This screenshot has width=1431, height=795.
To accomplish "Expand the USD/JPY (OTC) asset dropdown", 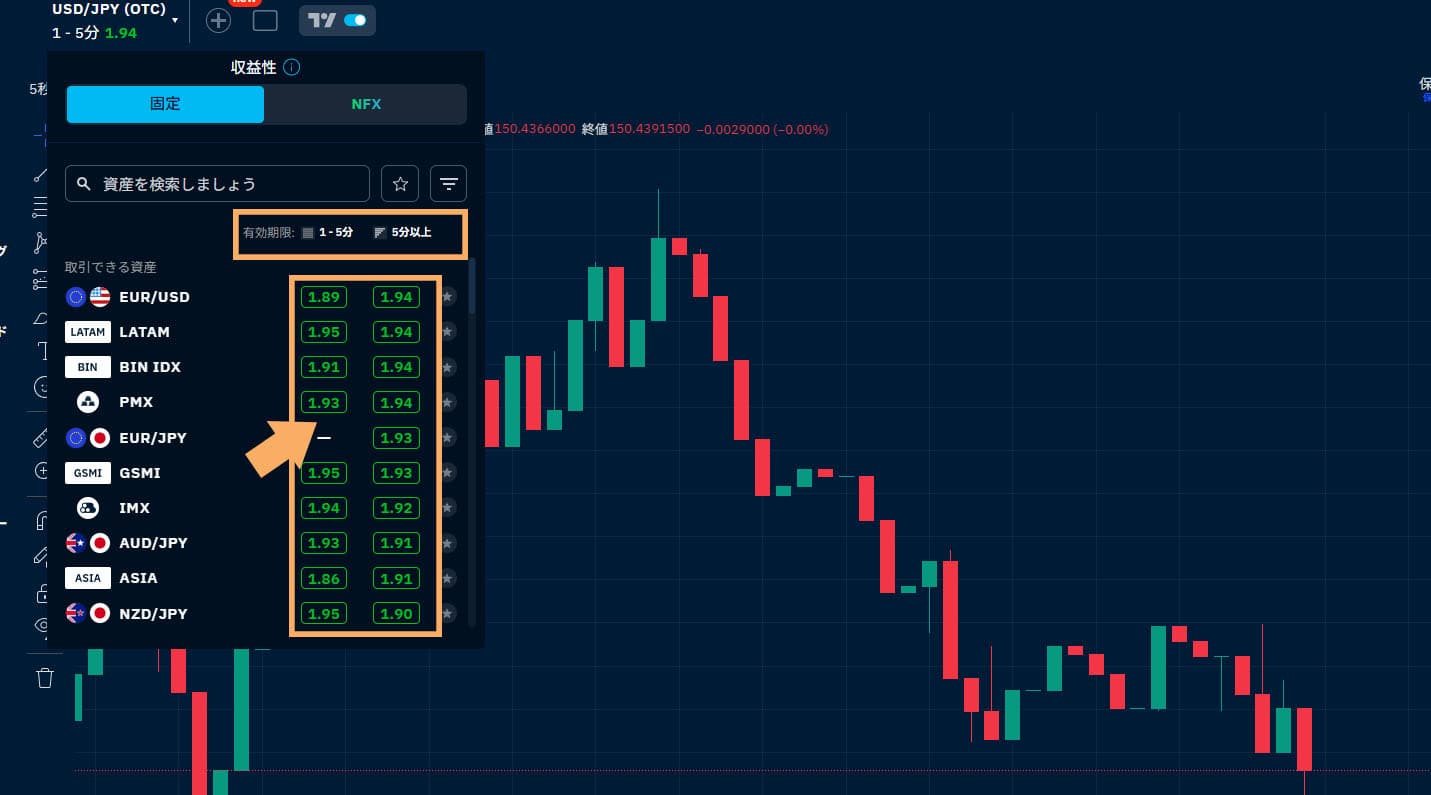I will (176, 20).
